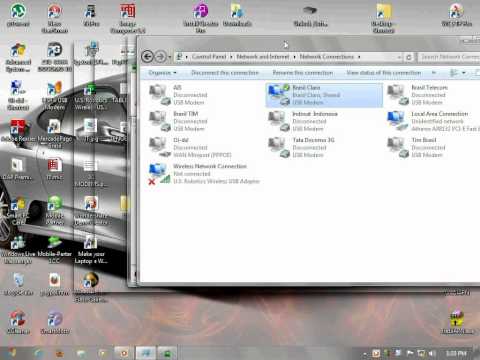Viewport: 480px width, 360px height.
Task: Open the Mercado Pago desktop shortcut
Action: 54,134
